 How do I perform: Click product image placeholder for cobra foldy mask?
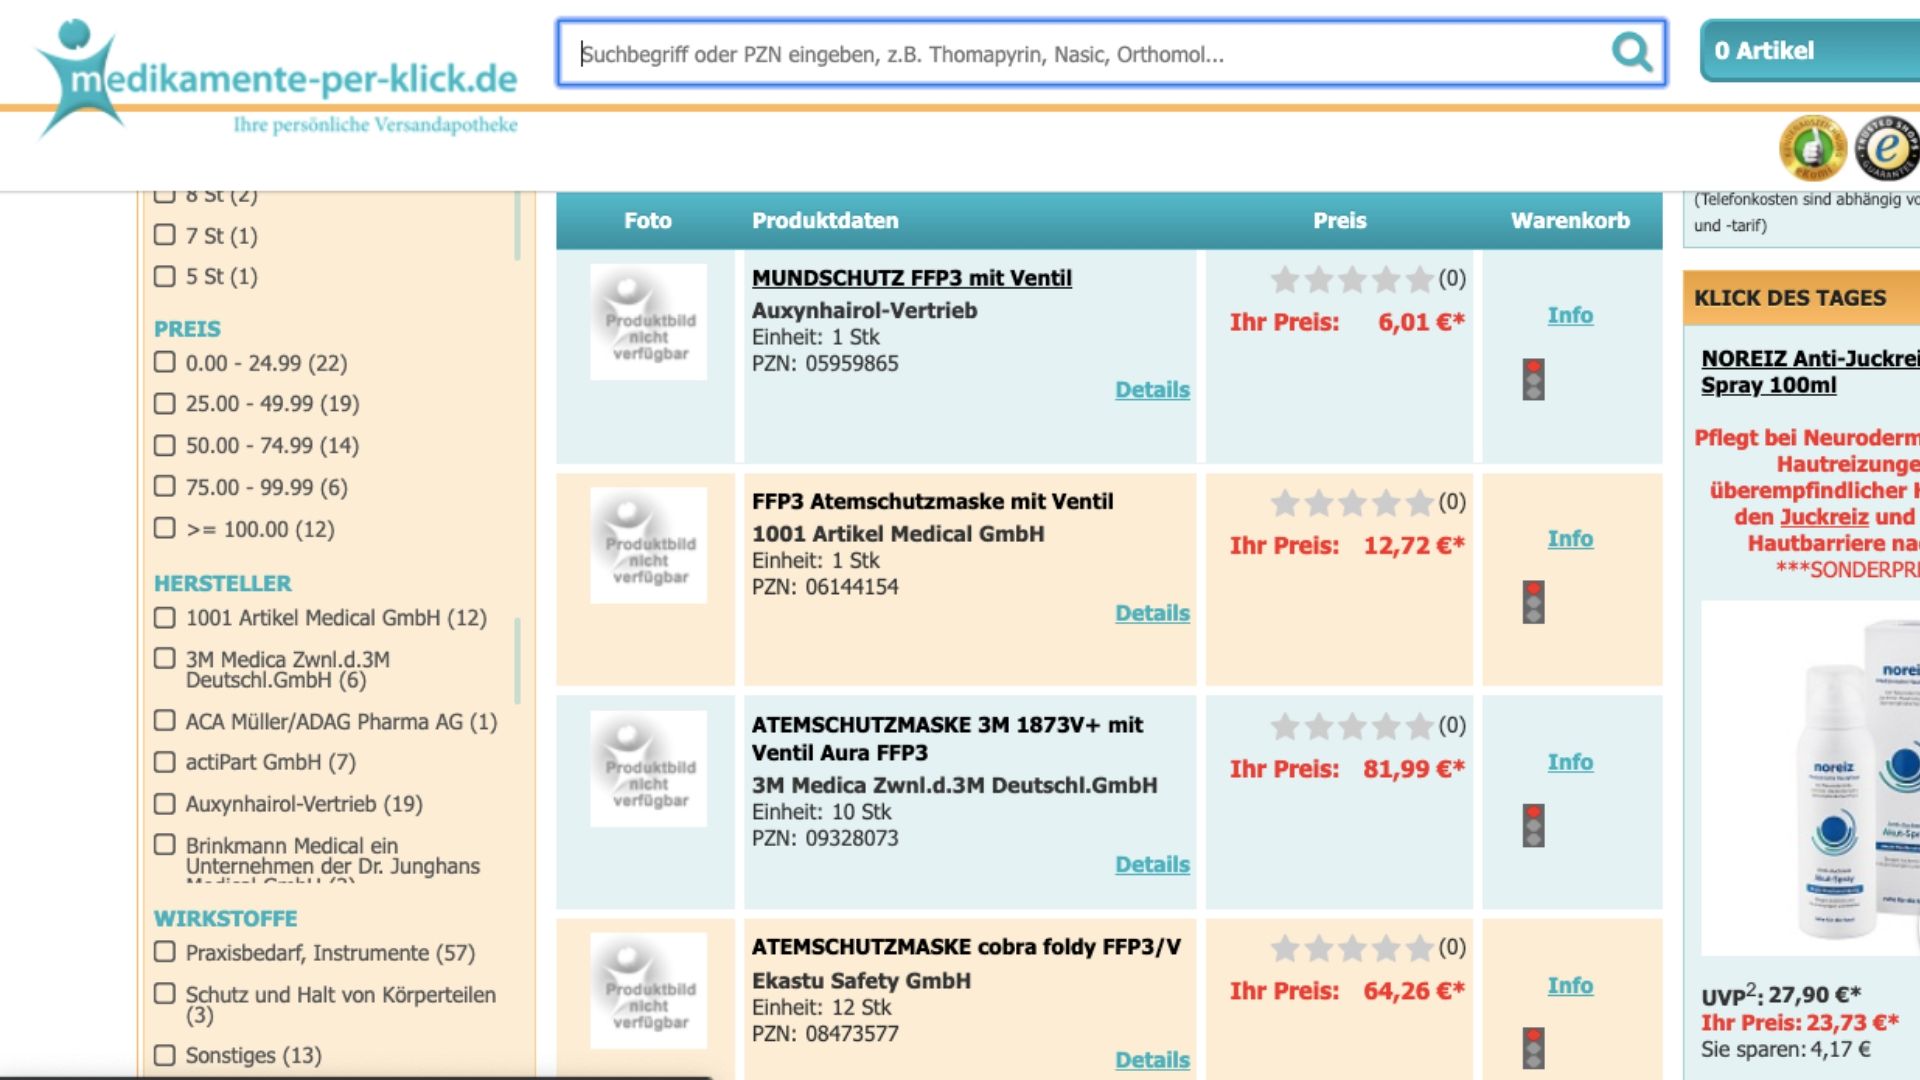pos(648,991)
